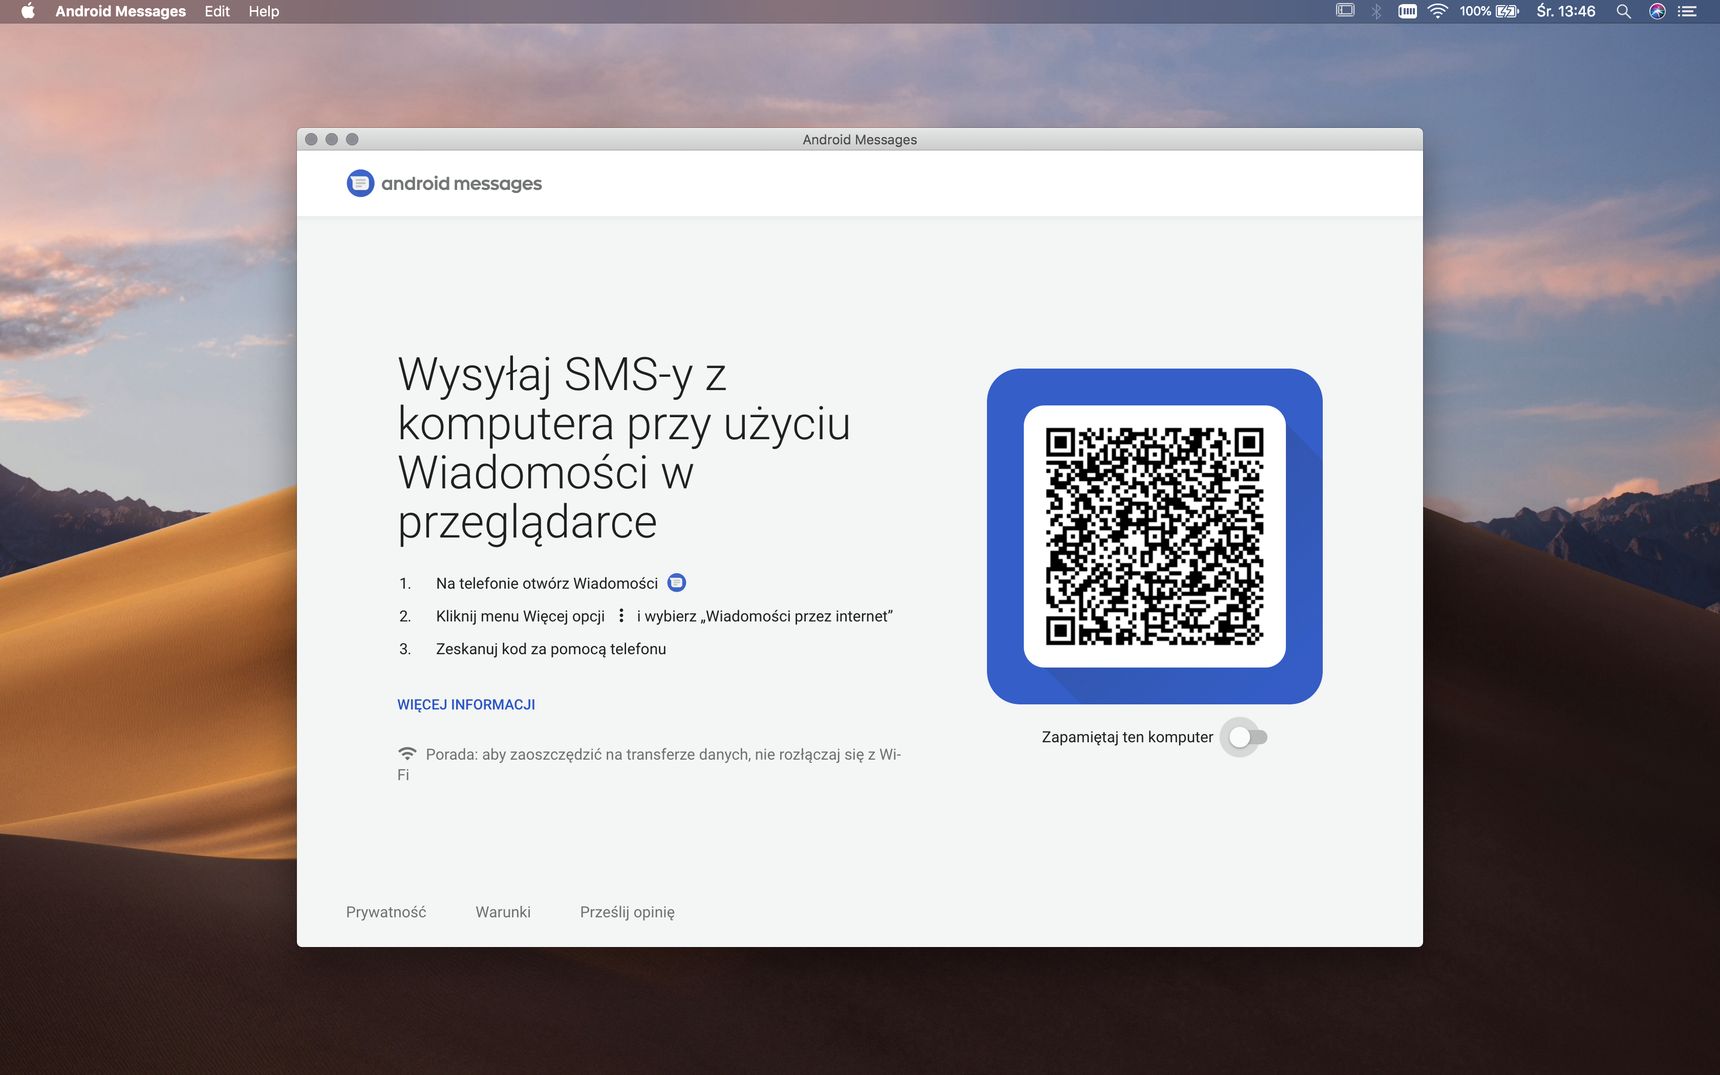
Task: Click the screen mirroring display icon
Action: click(1345, 11)
